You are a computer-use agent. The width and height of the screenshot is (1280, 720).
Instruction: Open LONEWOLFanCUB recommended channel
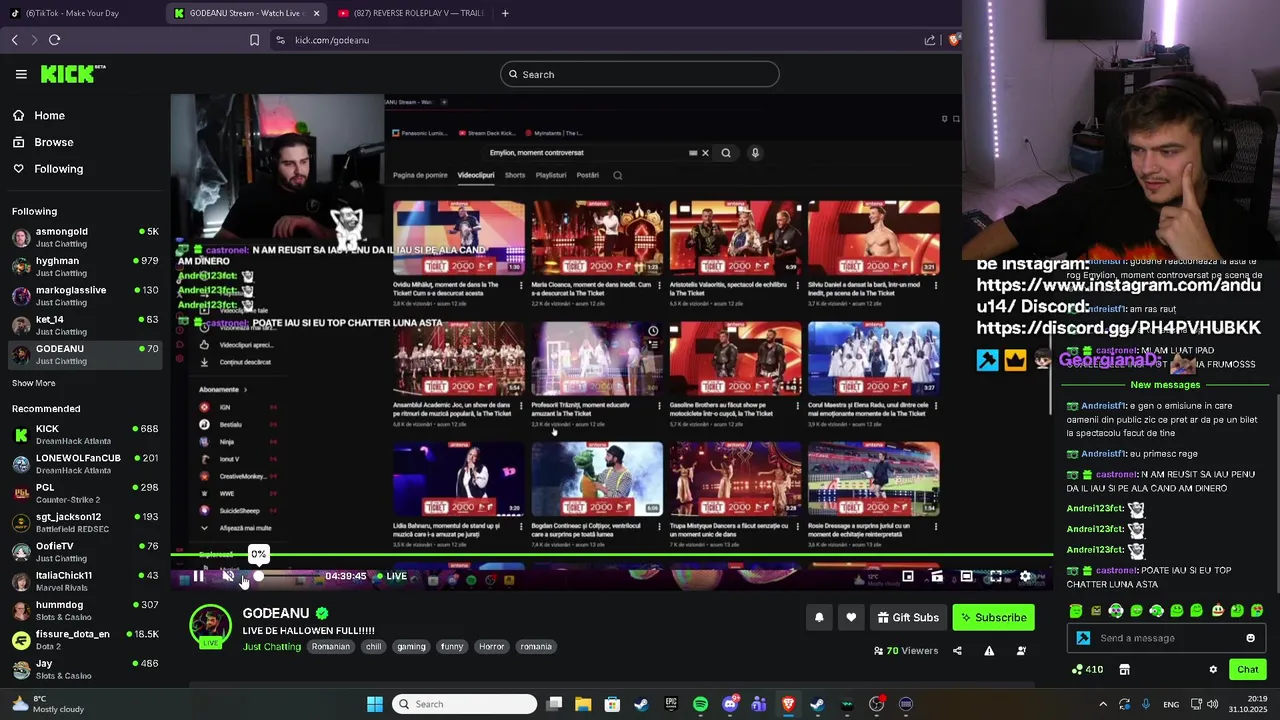(x=85, y=463)
